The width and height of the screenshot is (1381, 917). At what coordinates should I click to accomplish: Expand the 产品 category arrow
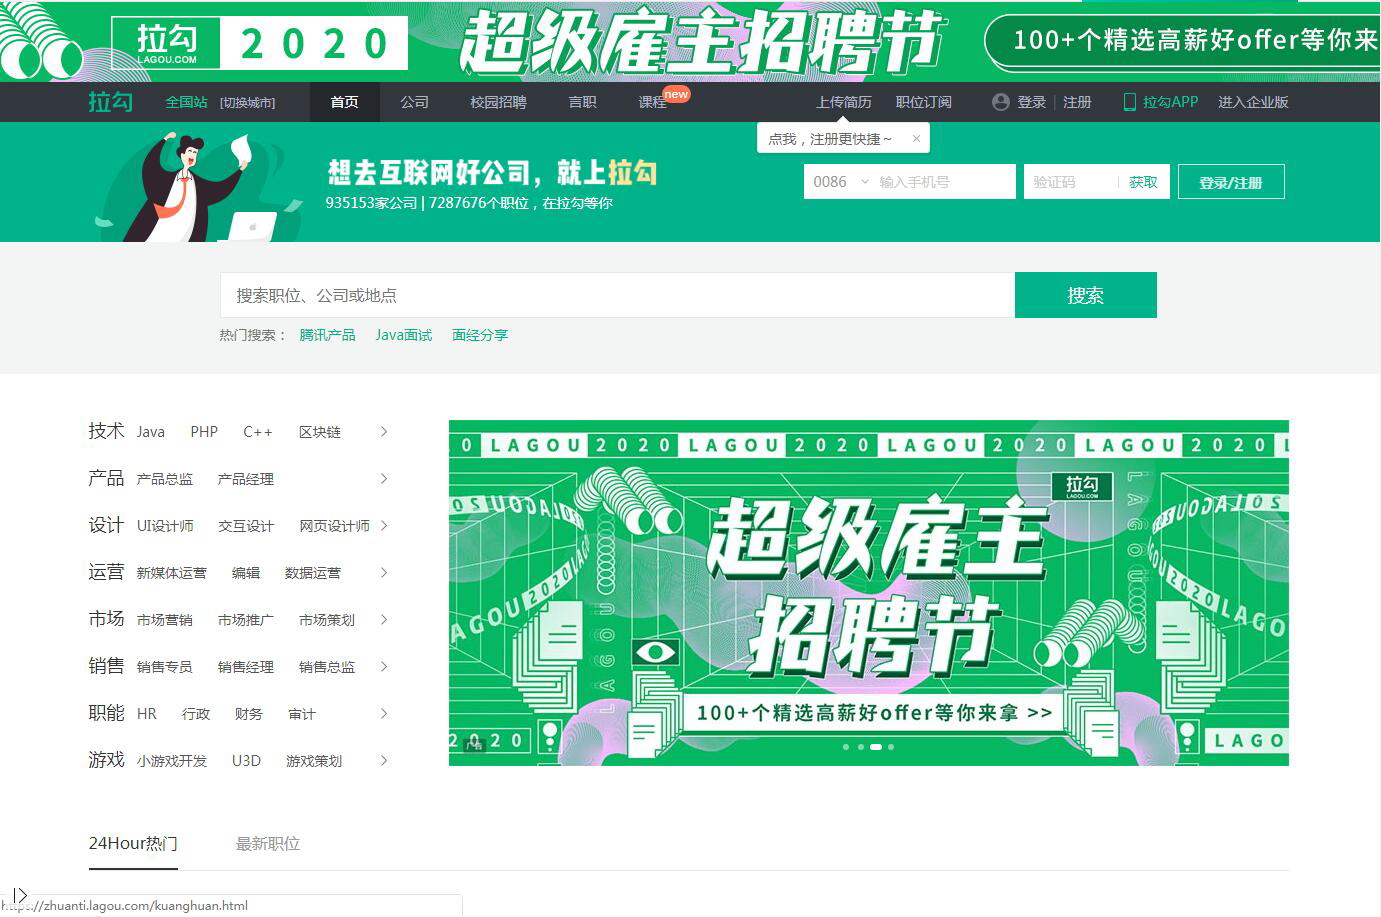tap(384, 479)
